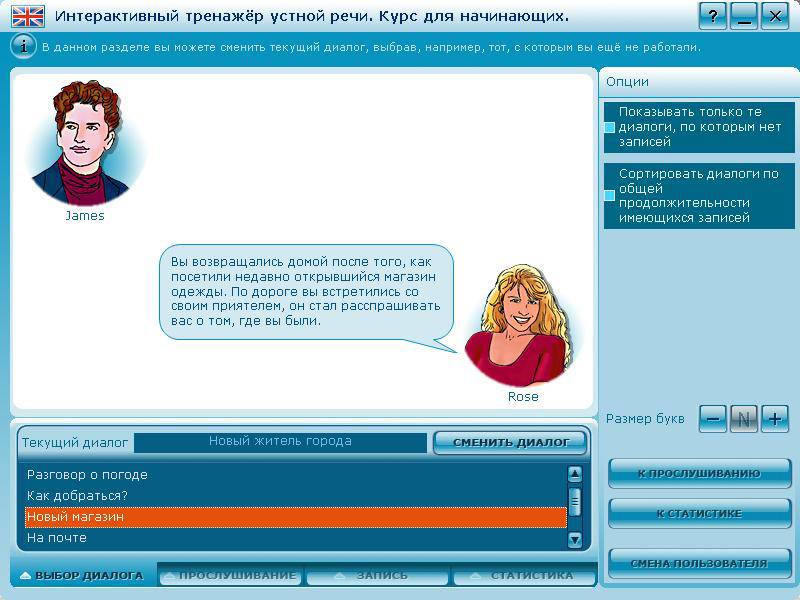Click the info icon in the hint bar
Image resolution: width=800 pixels, height=600 pixels.
(23, 46)
